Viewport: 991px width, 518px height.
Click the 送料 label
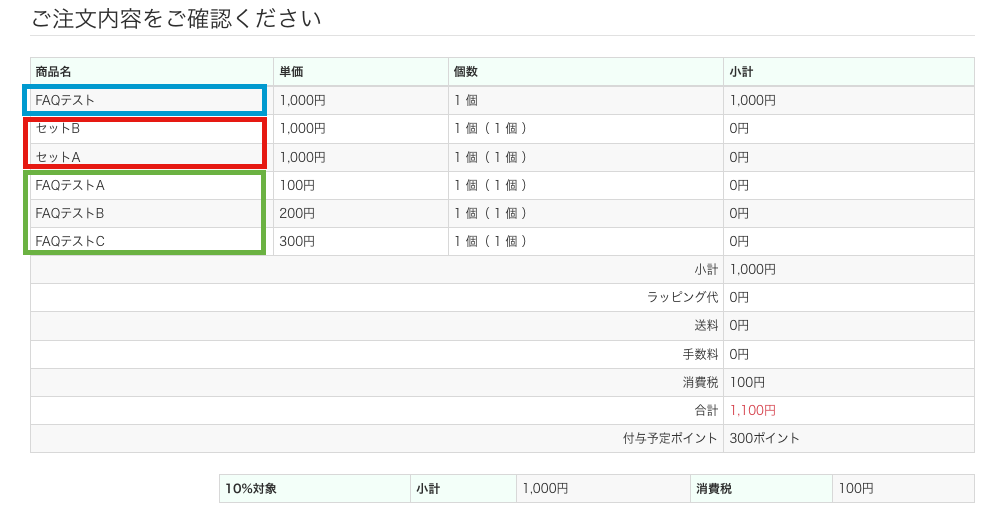(706, 325)
